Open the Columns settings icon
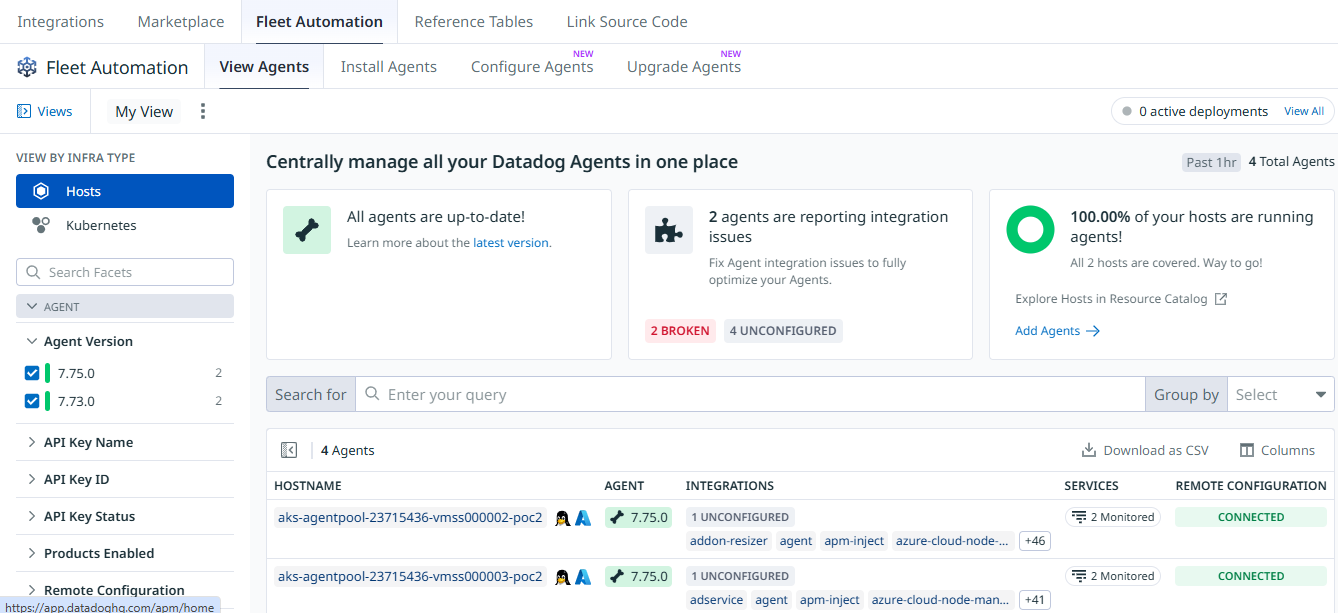Viewport: 1338px width, 613px height. pos(1246,450)
